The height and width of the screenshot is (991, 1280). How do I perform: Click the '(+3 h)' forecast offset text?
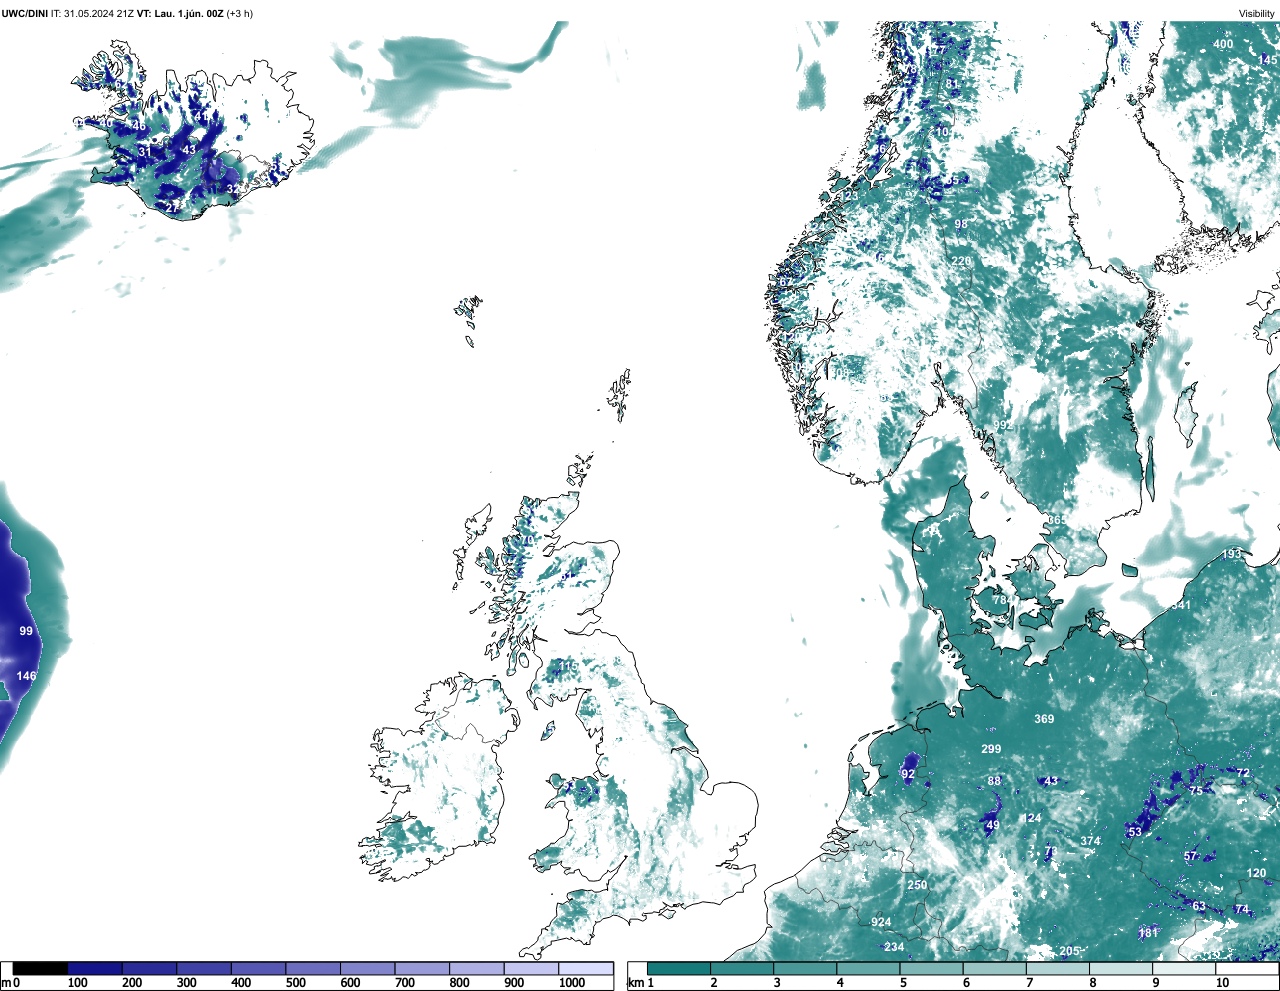(240, 13)
